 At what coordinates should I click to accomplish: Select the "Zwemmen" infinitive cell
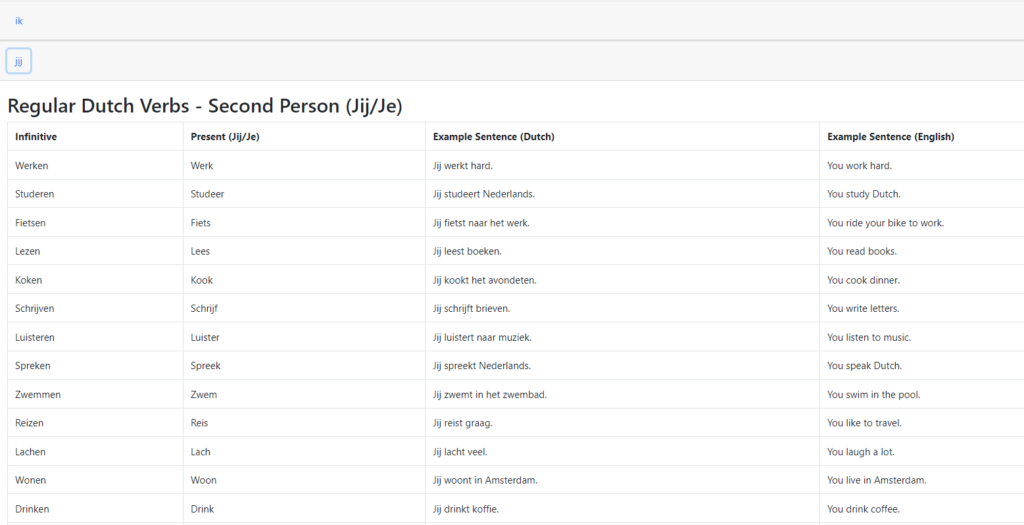pos(36,395)
